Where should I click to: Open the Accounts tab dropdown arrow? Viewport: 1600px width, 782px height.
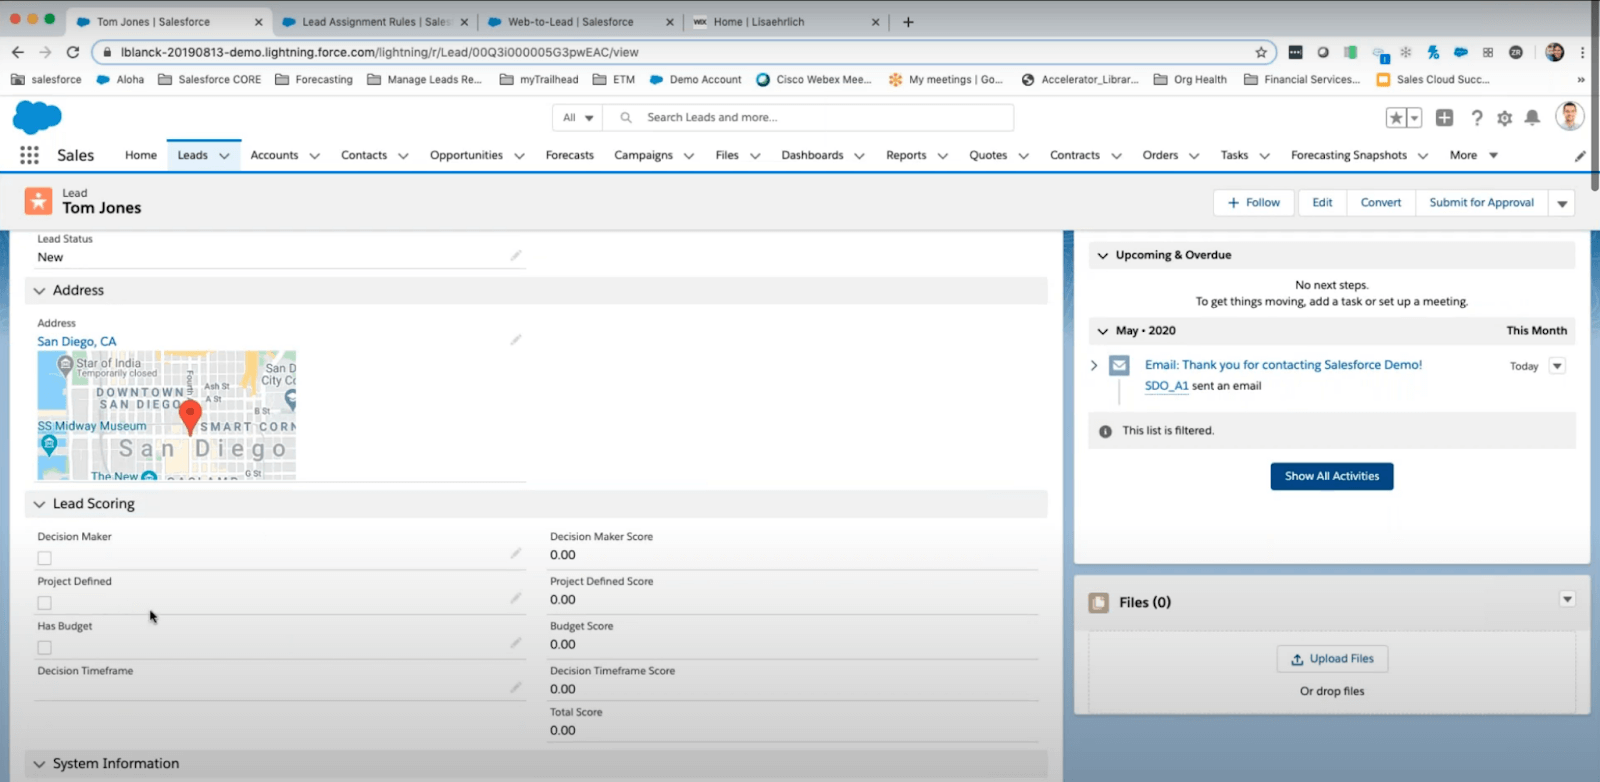[315, 156]
